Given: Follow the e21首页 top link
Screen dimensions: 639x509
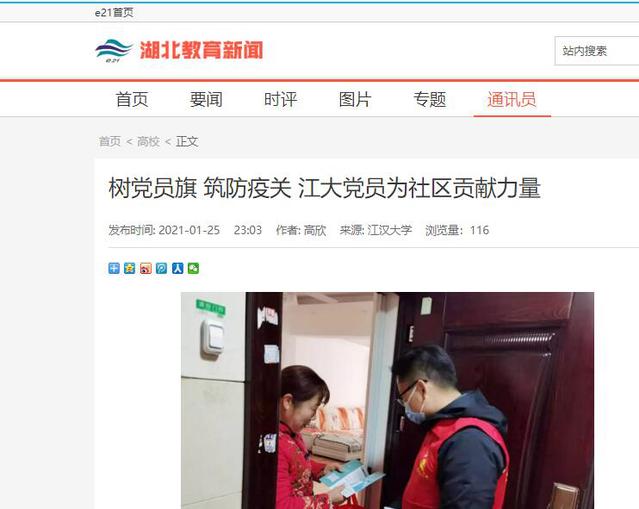Looking at the screenshot, I should click(x=114, y=13).
